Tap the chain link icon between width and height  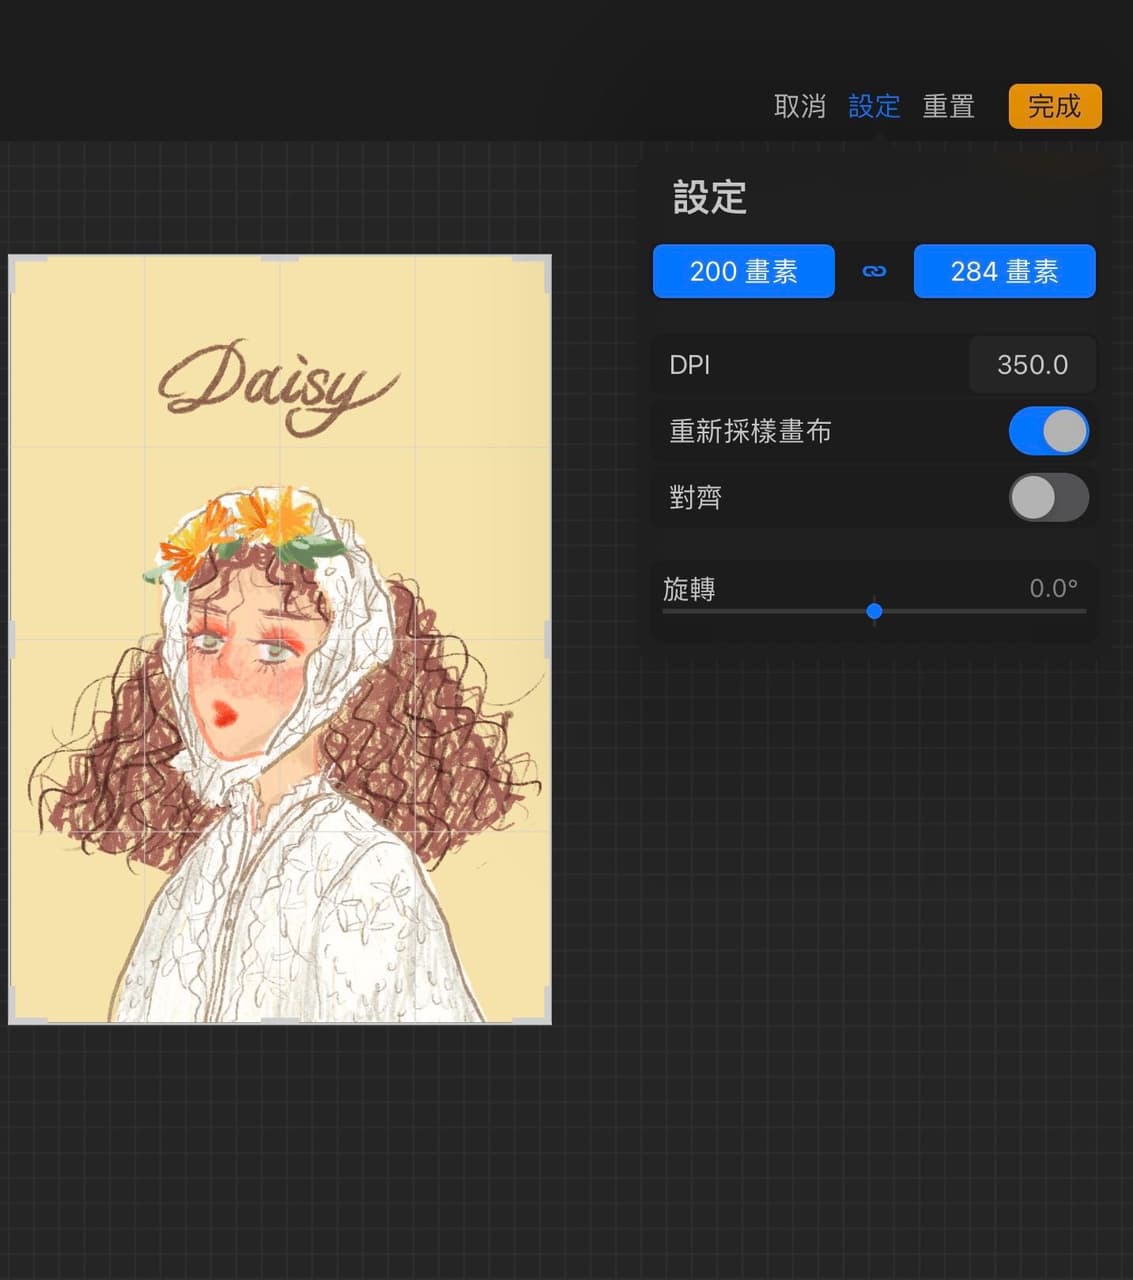[874, 271]
